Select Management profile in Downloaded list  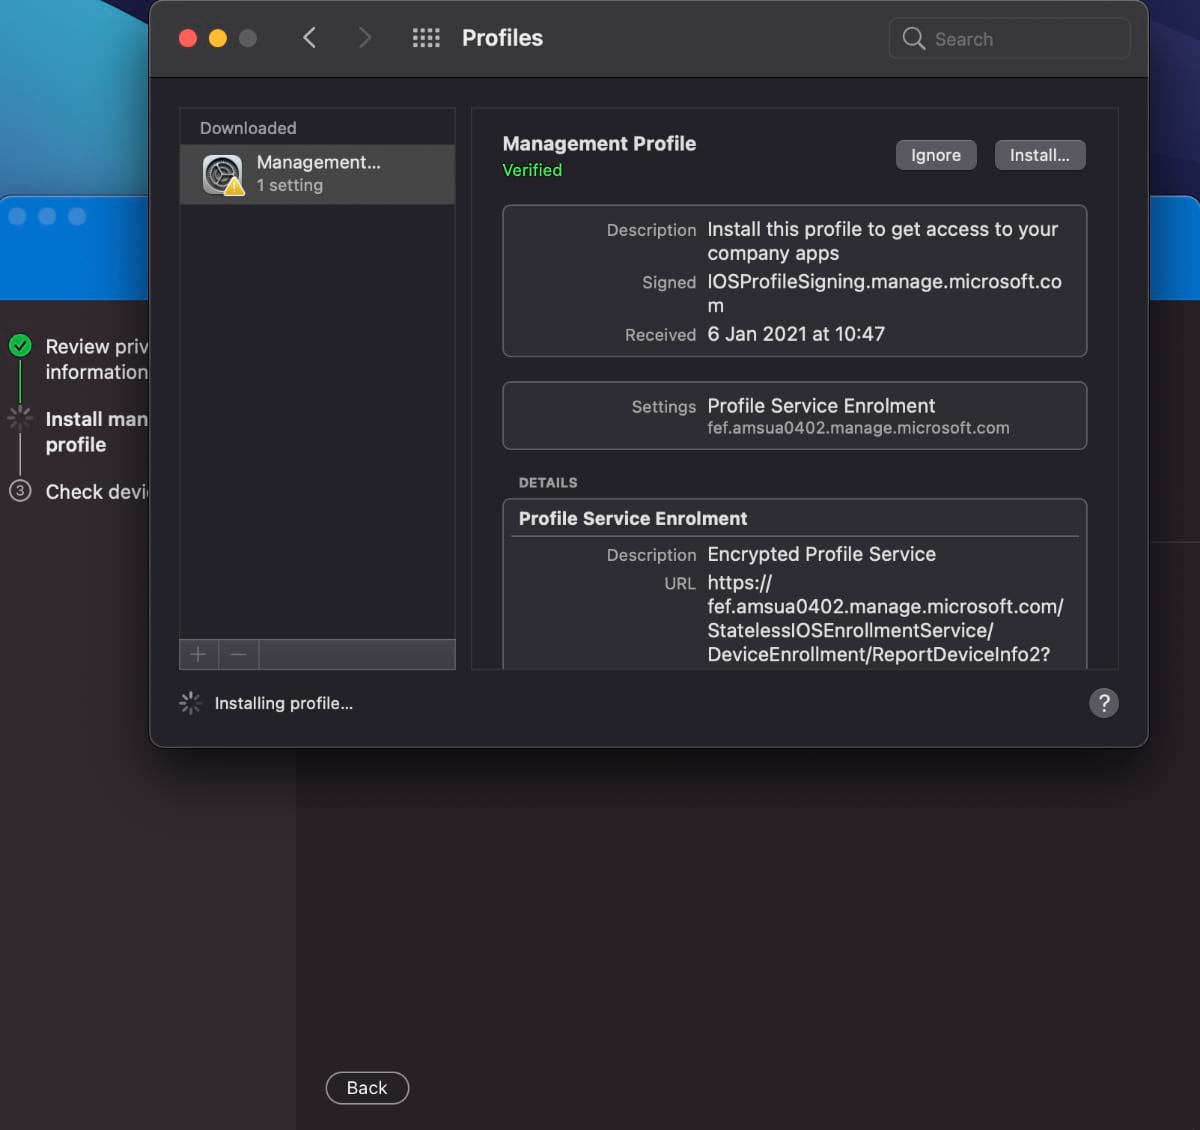click(317, 174)
